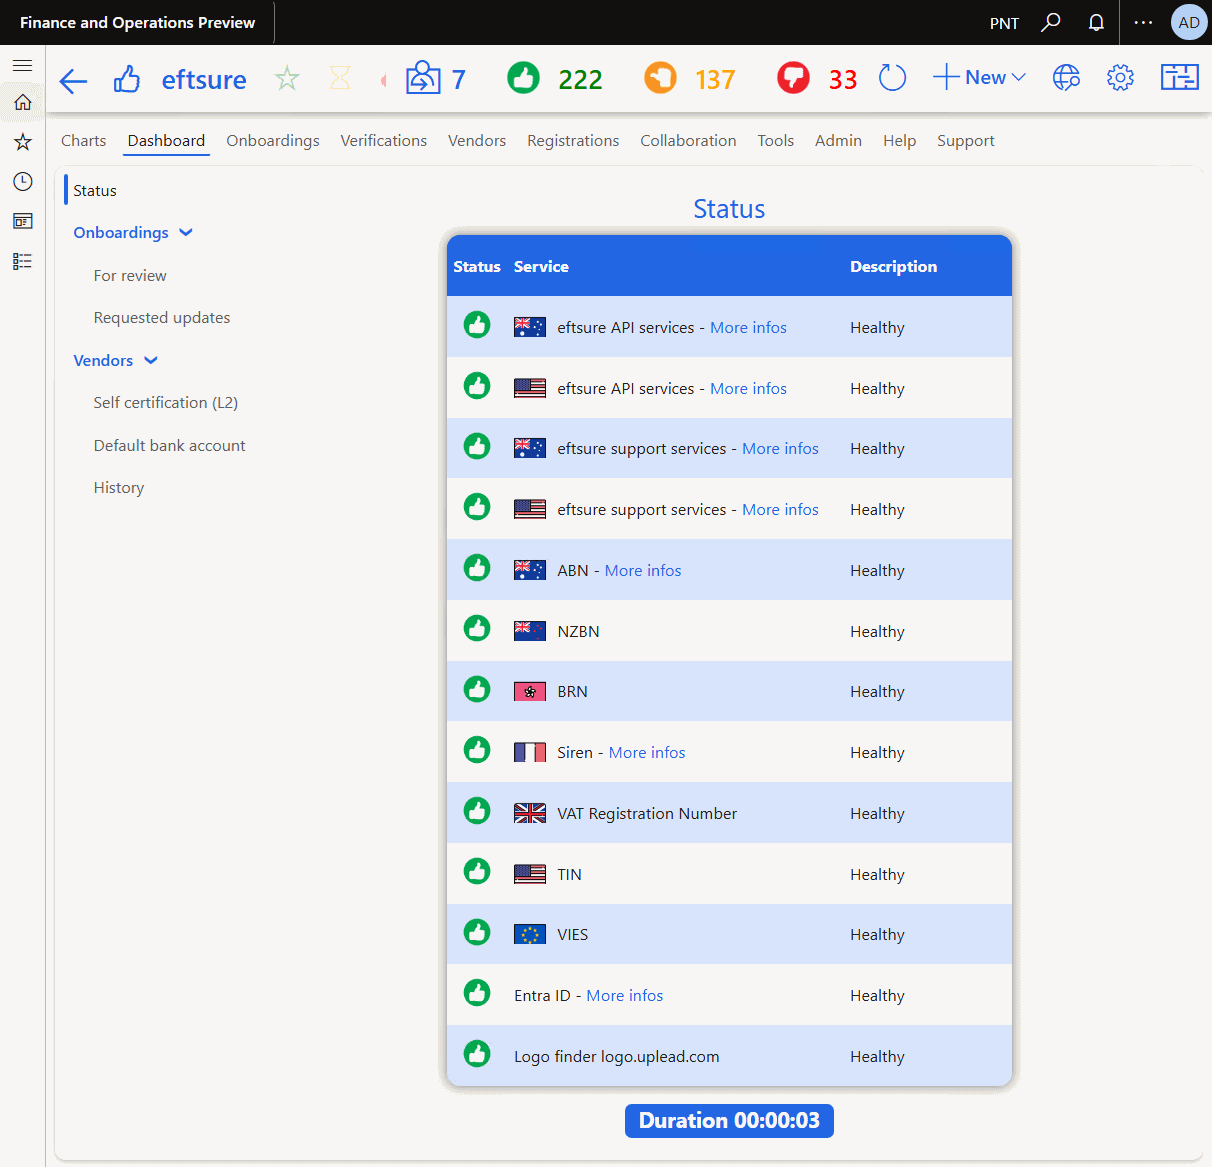The image size is (1212, 1167).
Task: Click orange warning counter 137
Action: (690, 78)
